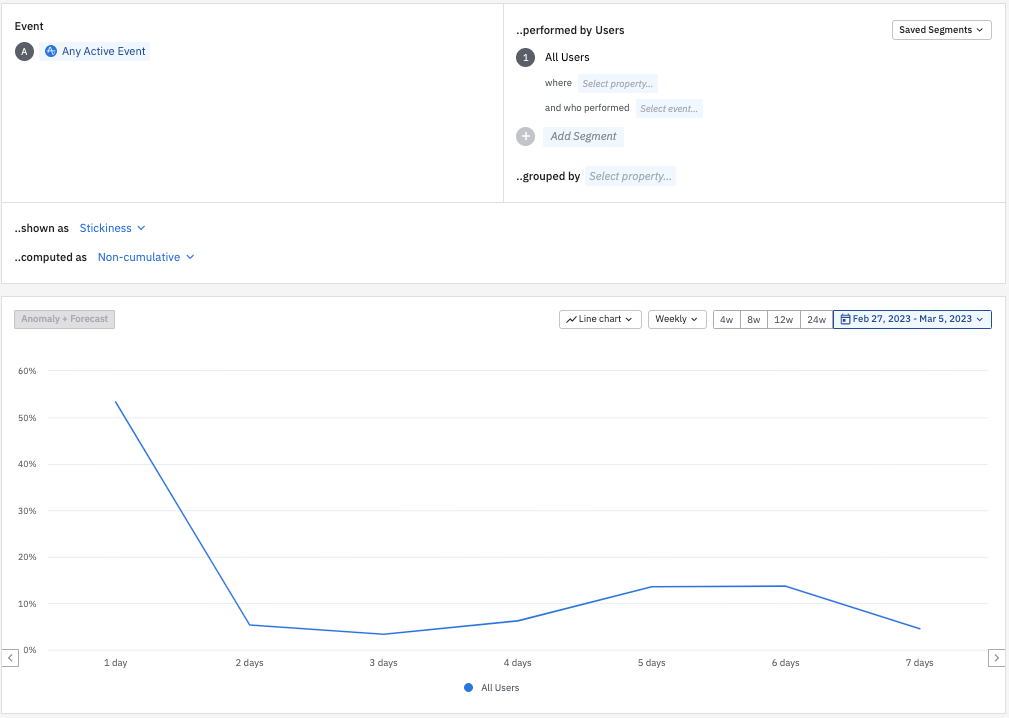Image resolution: width=1009 pixels, height=718 pixels.
Task: Select the 12w time range
Action: pyautogui.click(x=784, y=320)
